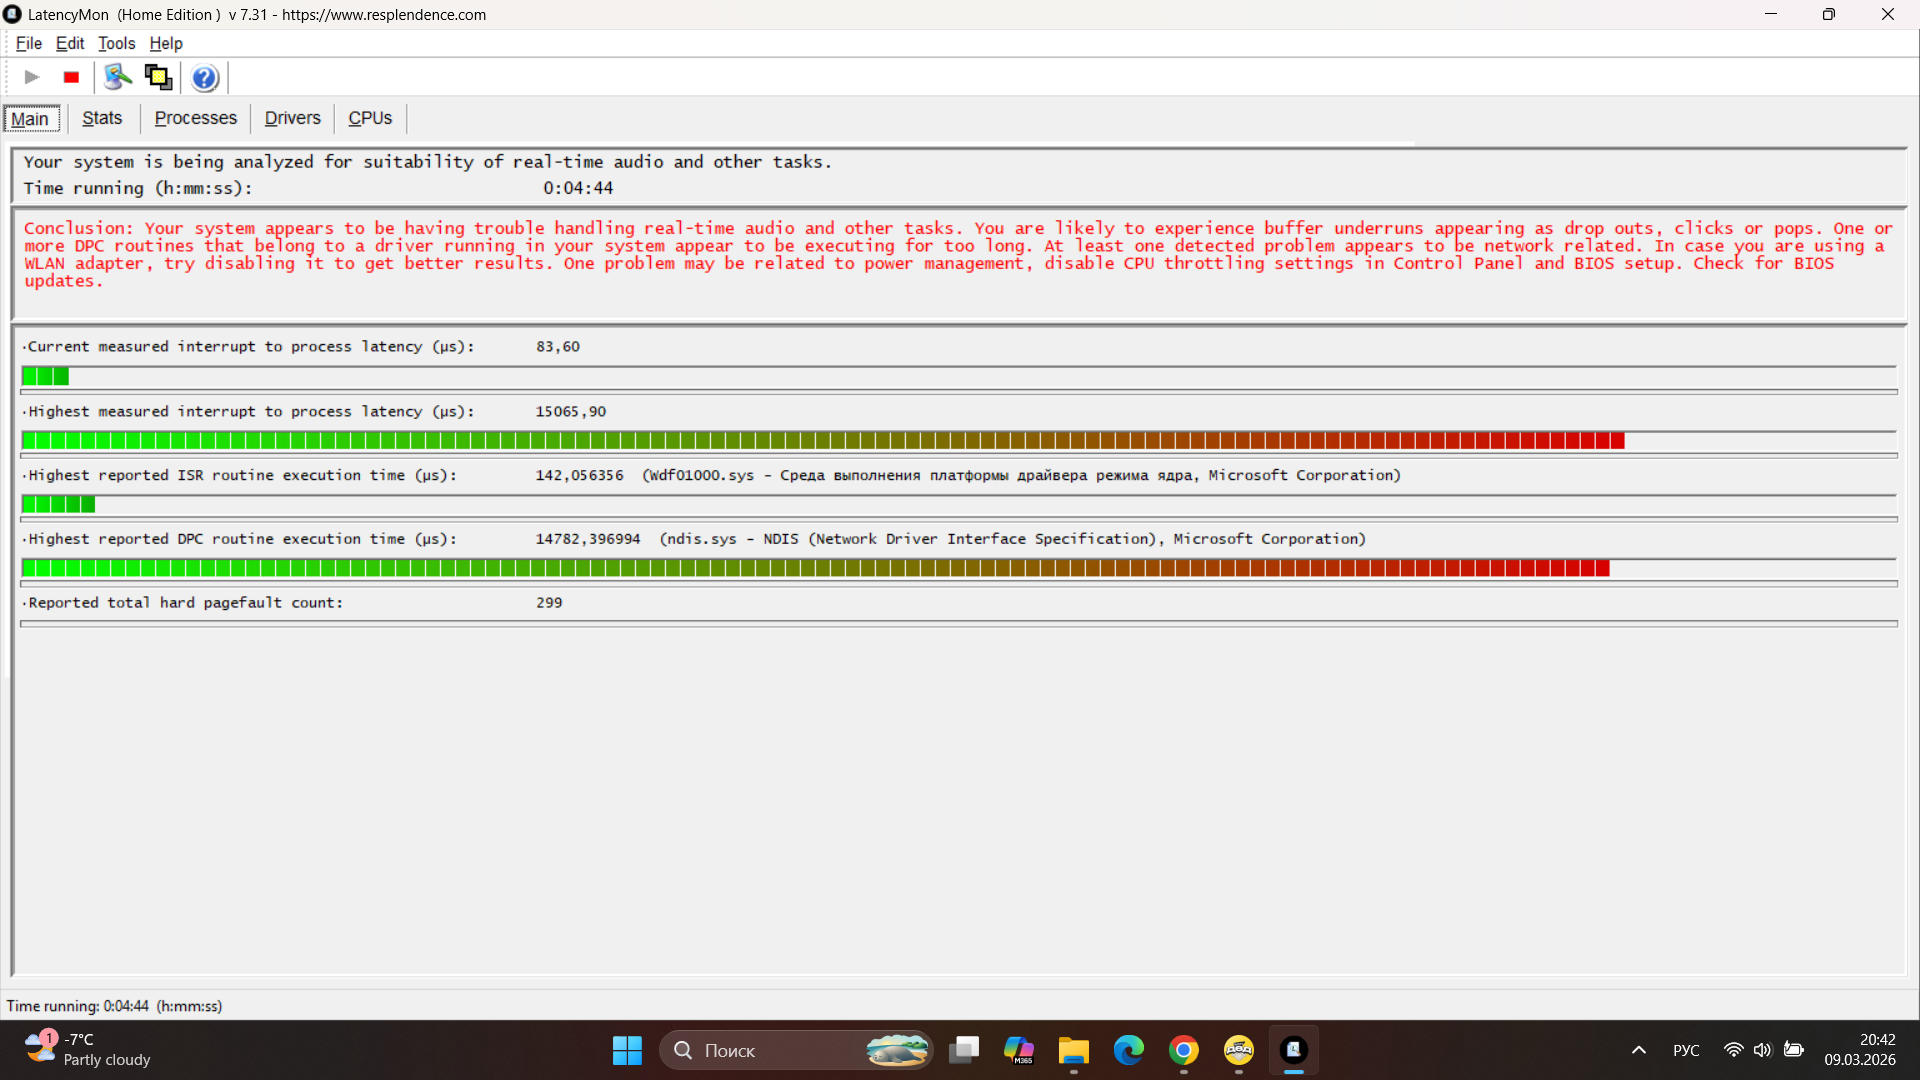Click the red Conclusion text
This screenshot has width=1920, height=1080.
coord(958,255)
